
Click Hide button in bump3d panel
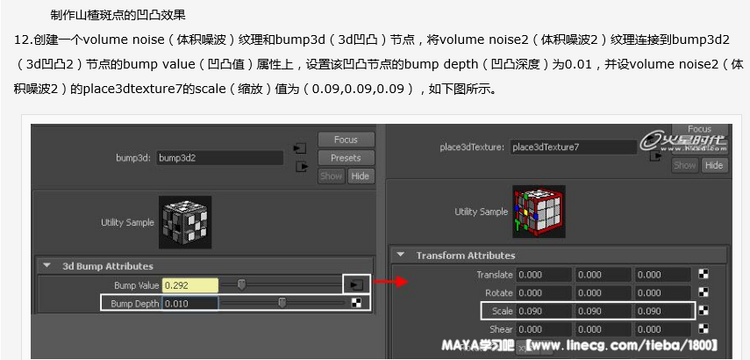[x=360, y=176]
